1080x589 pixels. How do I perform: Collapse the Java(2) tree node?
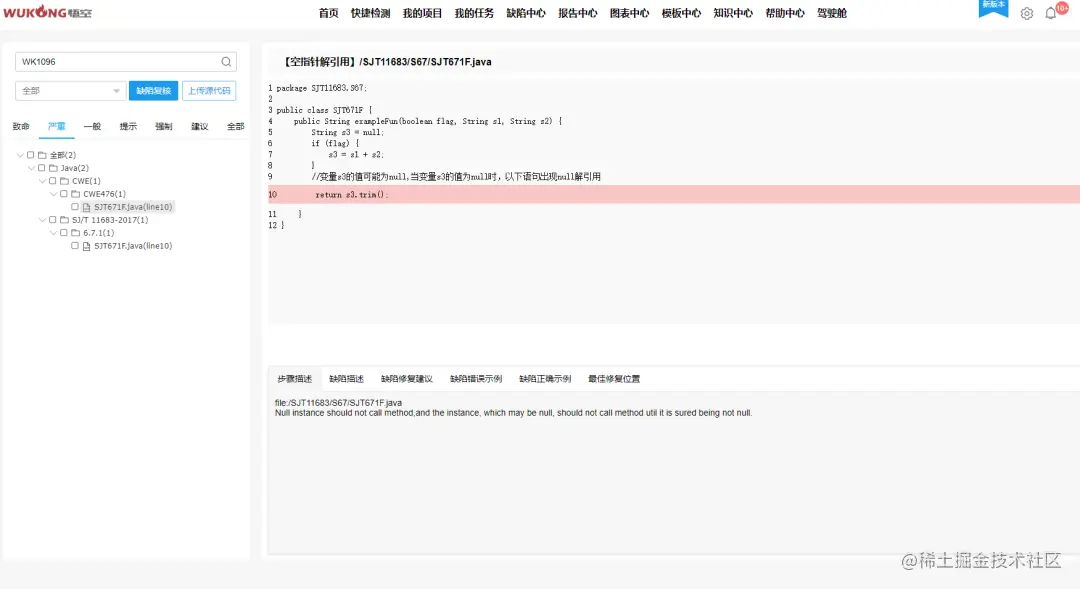31,168
